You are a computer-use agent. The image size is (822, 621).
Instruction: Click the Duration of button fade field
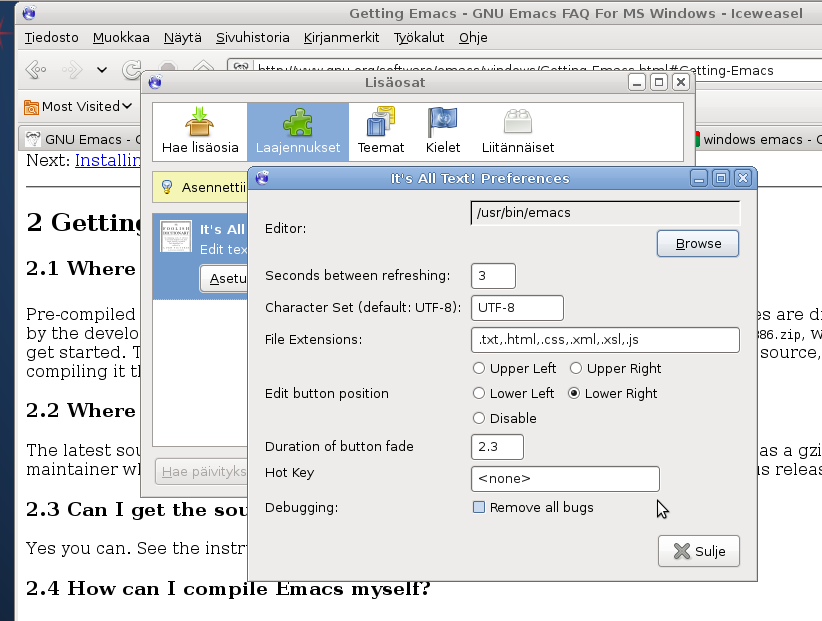point(497,446)
